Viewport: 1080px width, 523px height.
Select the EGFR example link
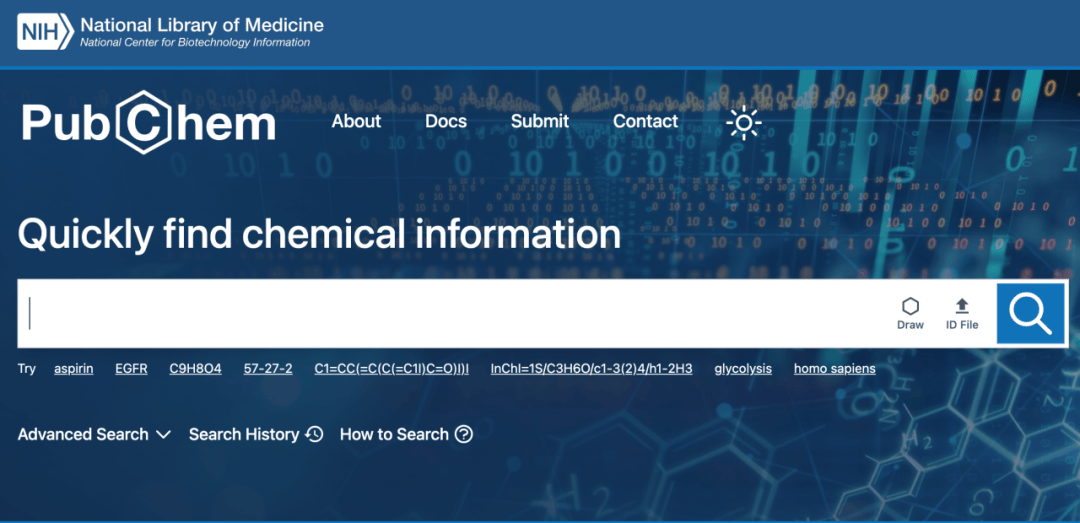(x=131, y=368)
